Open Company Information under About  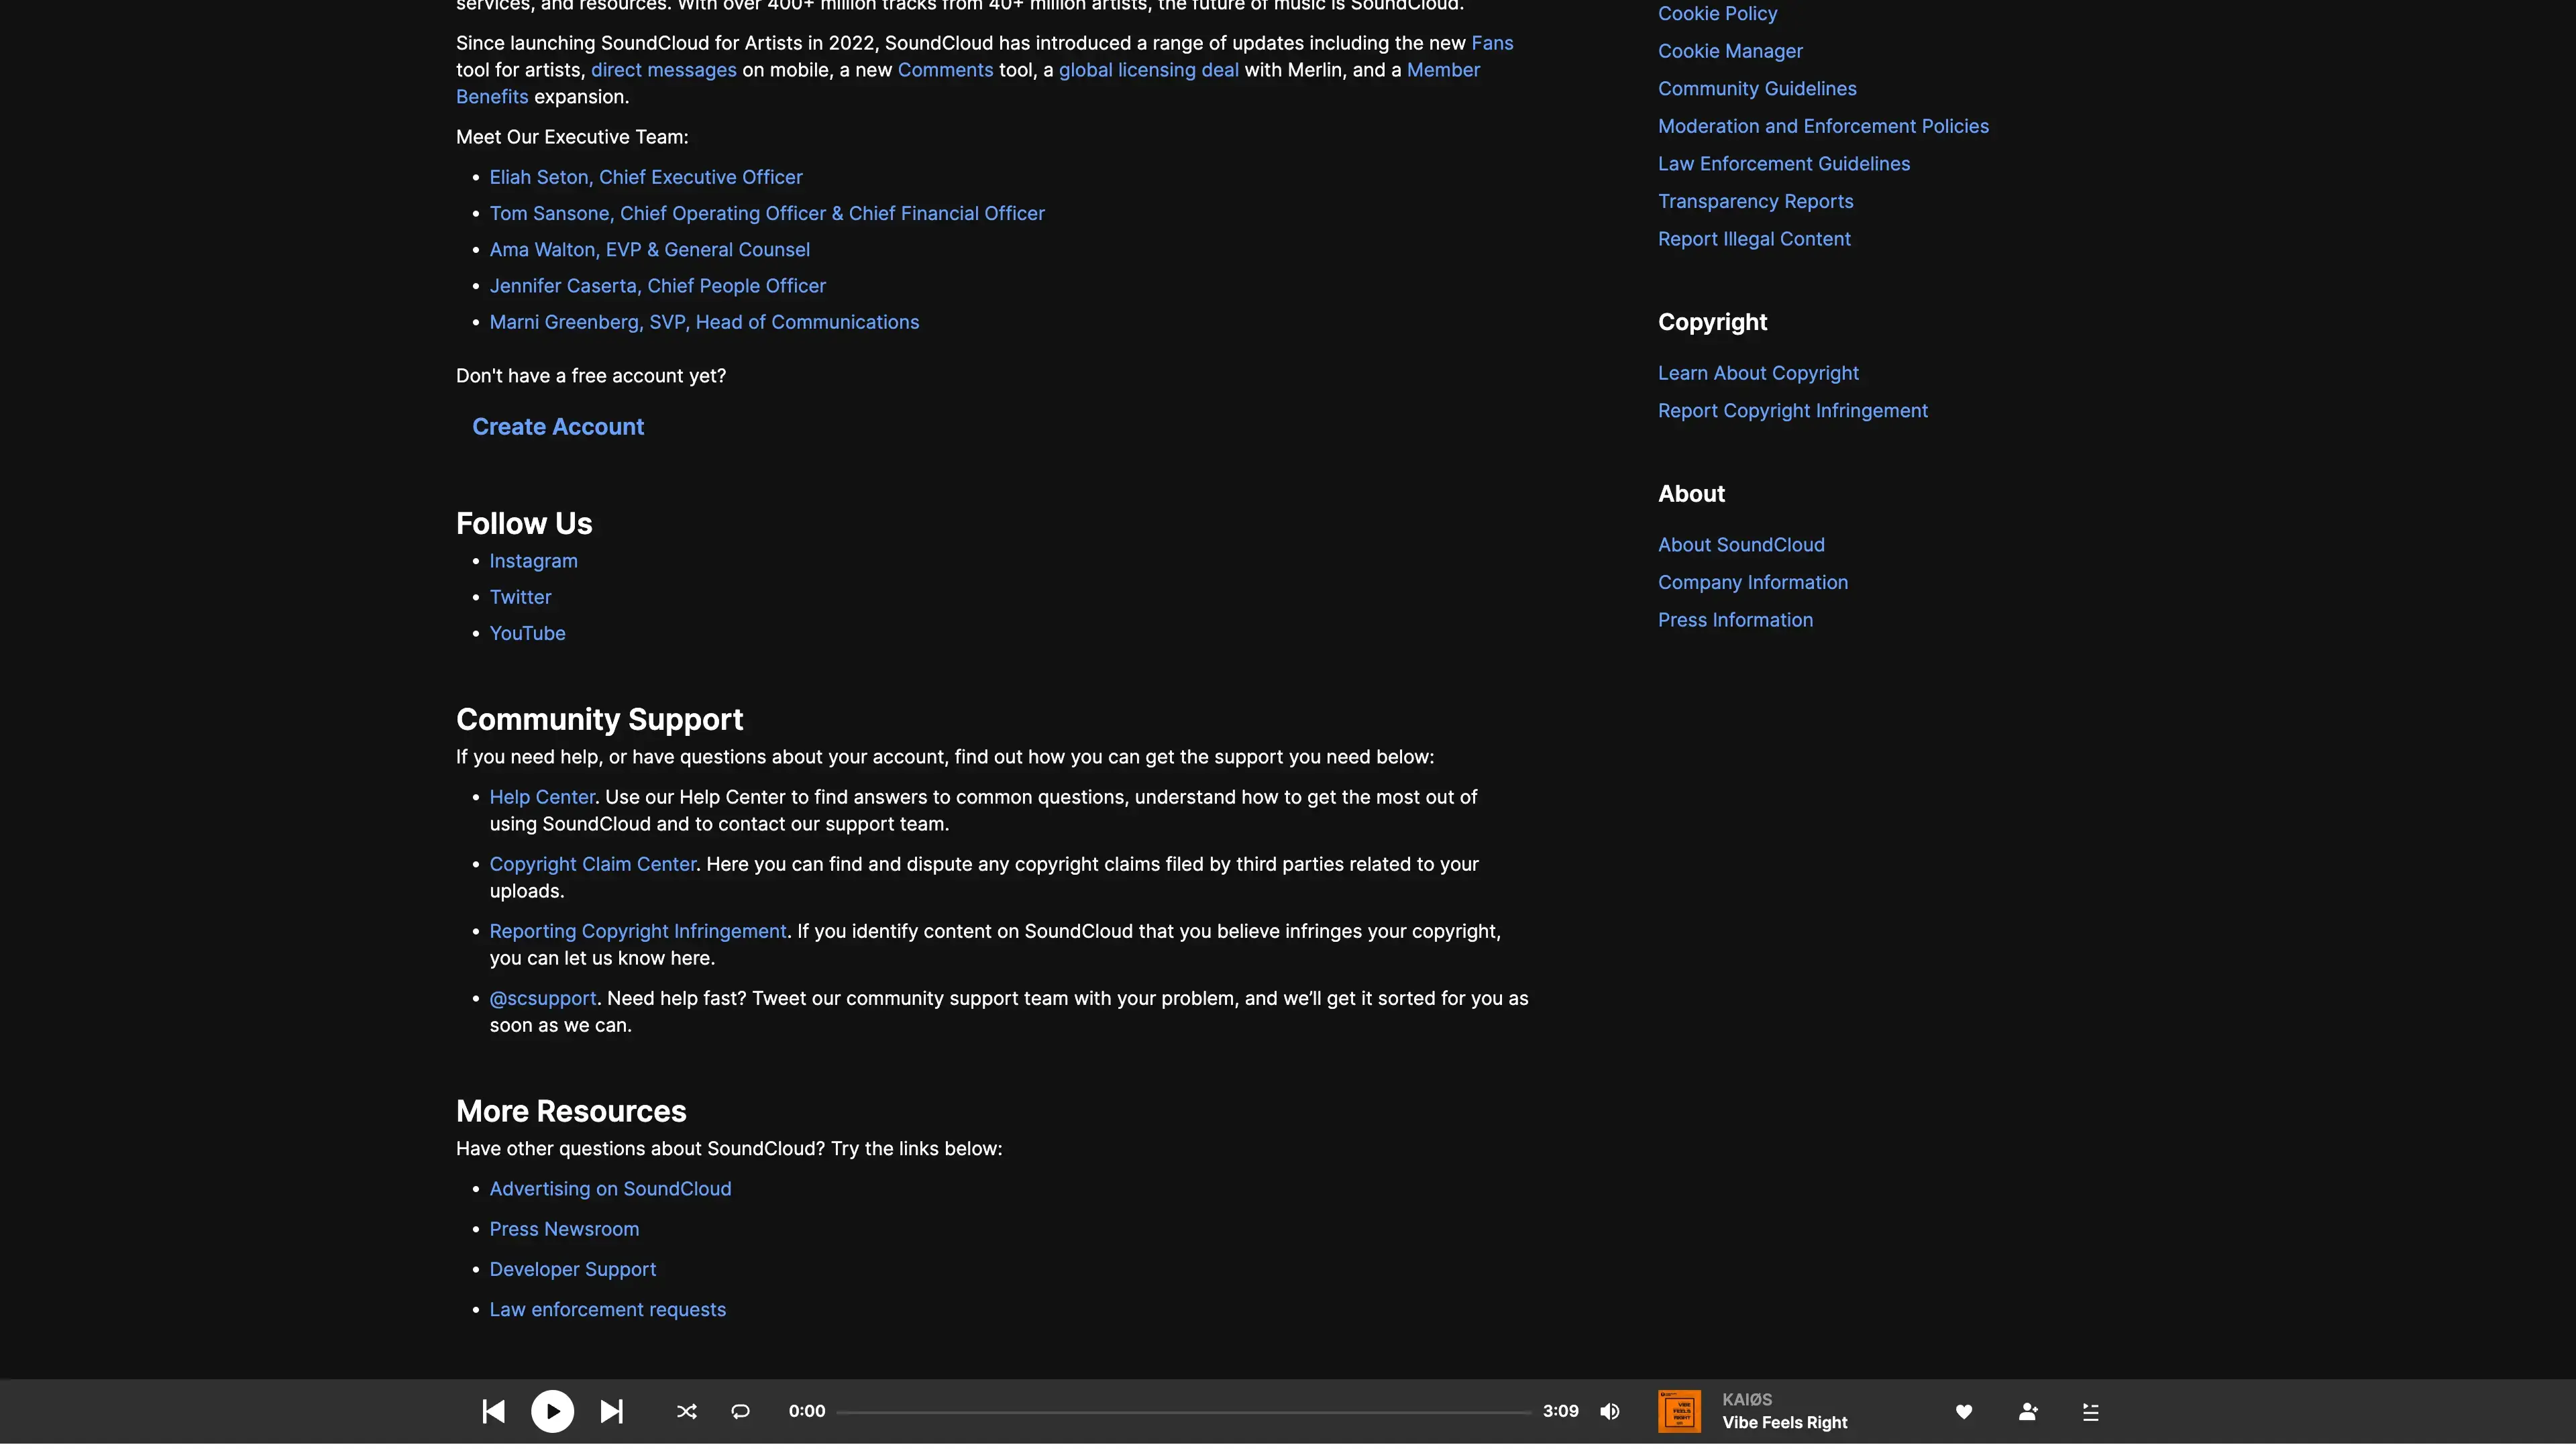coord(1752,582)
